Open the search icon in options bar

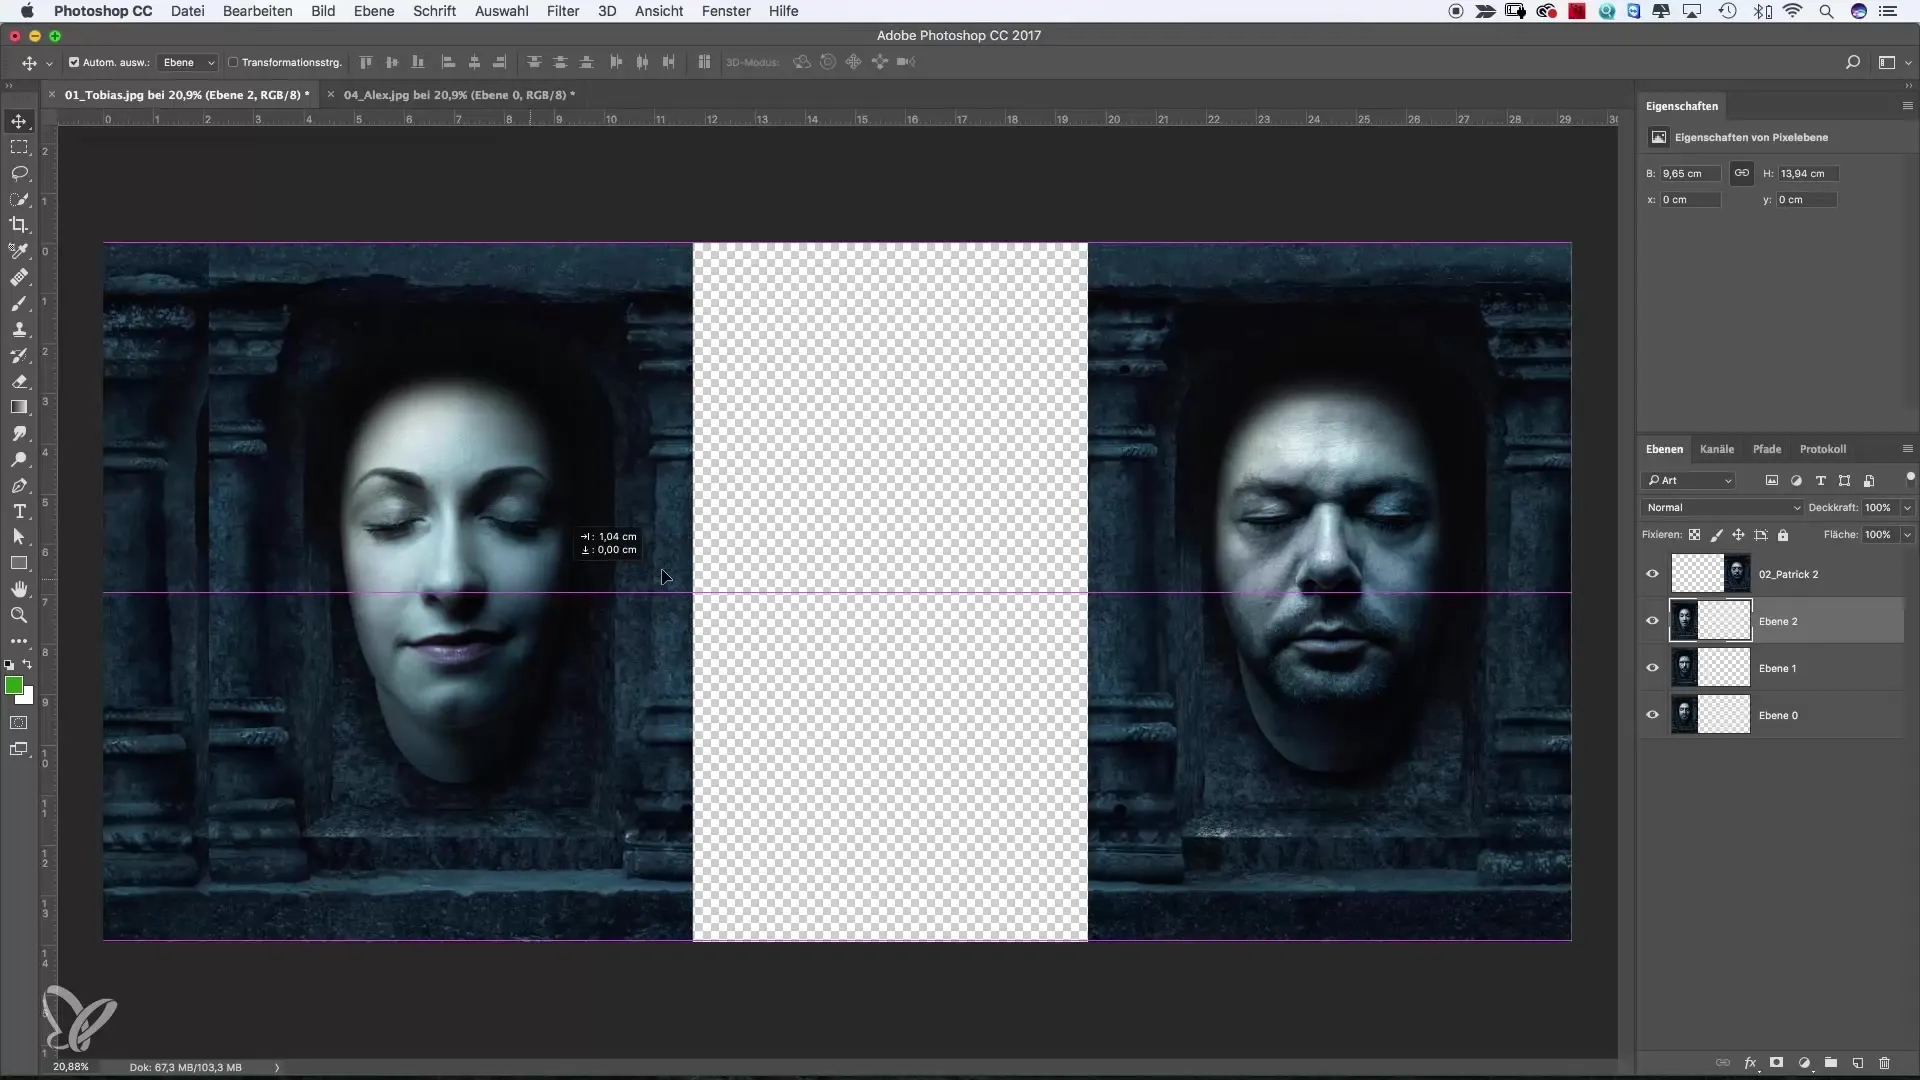click(x=1852, y=62)
